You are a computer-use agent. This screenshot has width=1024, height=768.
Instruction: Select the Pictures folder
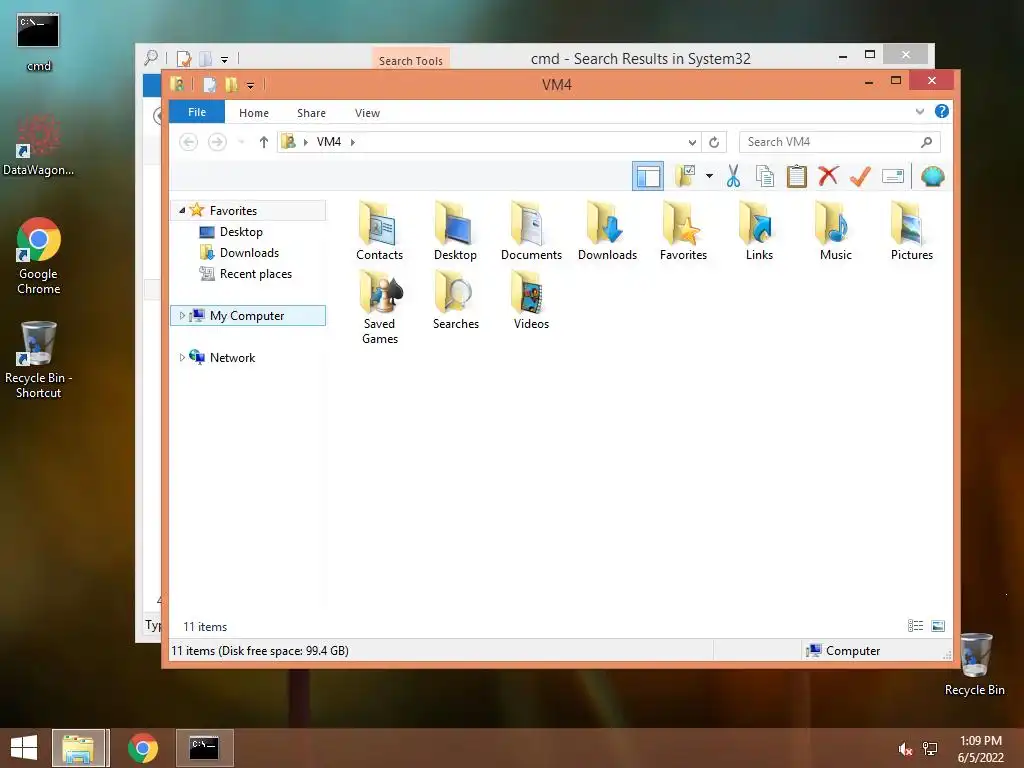tap(912, 231)
